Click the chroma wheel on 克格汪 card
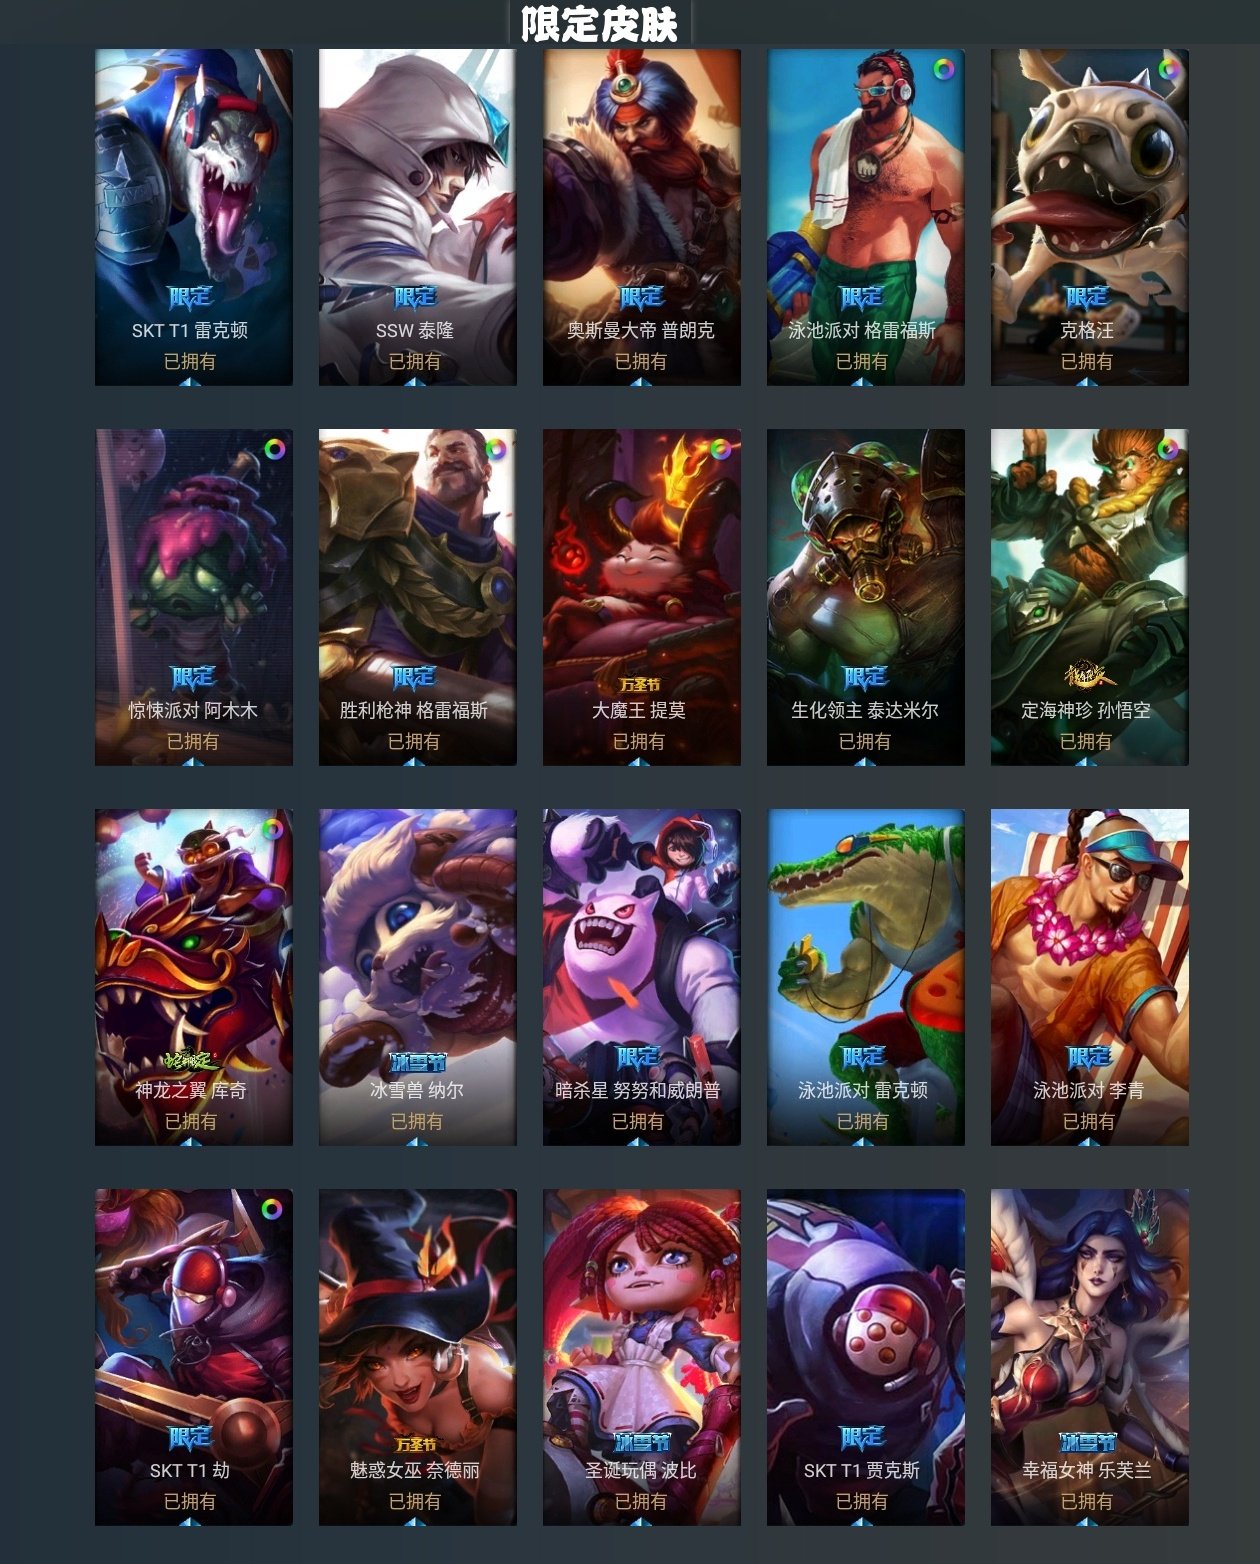Viewport: 1260px width, 1564px height. (1169, 69)
